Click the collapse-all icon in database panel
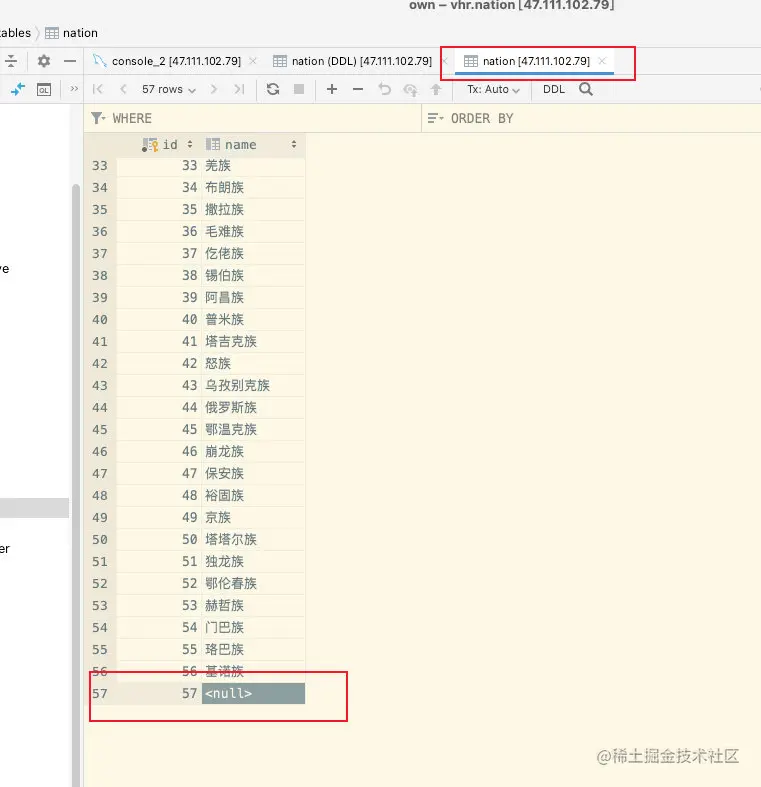The width and height of the screenshot is (761, 787). (x=11, y=61)
